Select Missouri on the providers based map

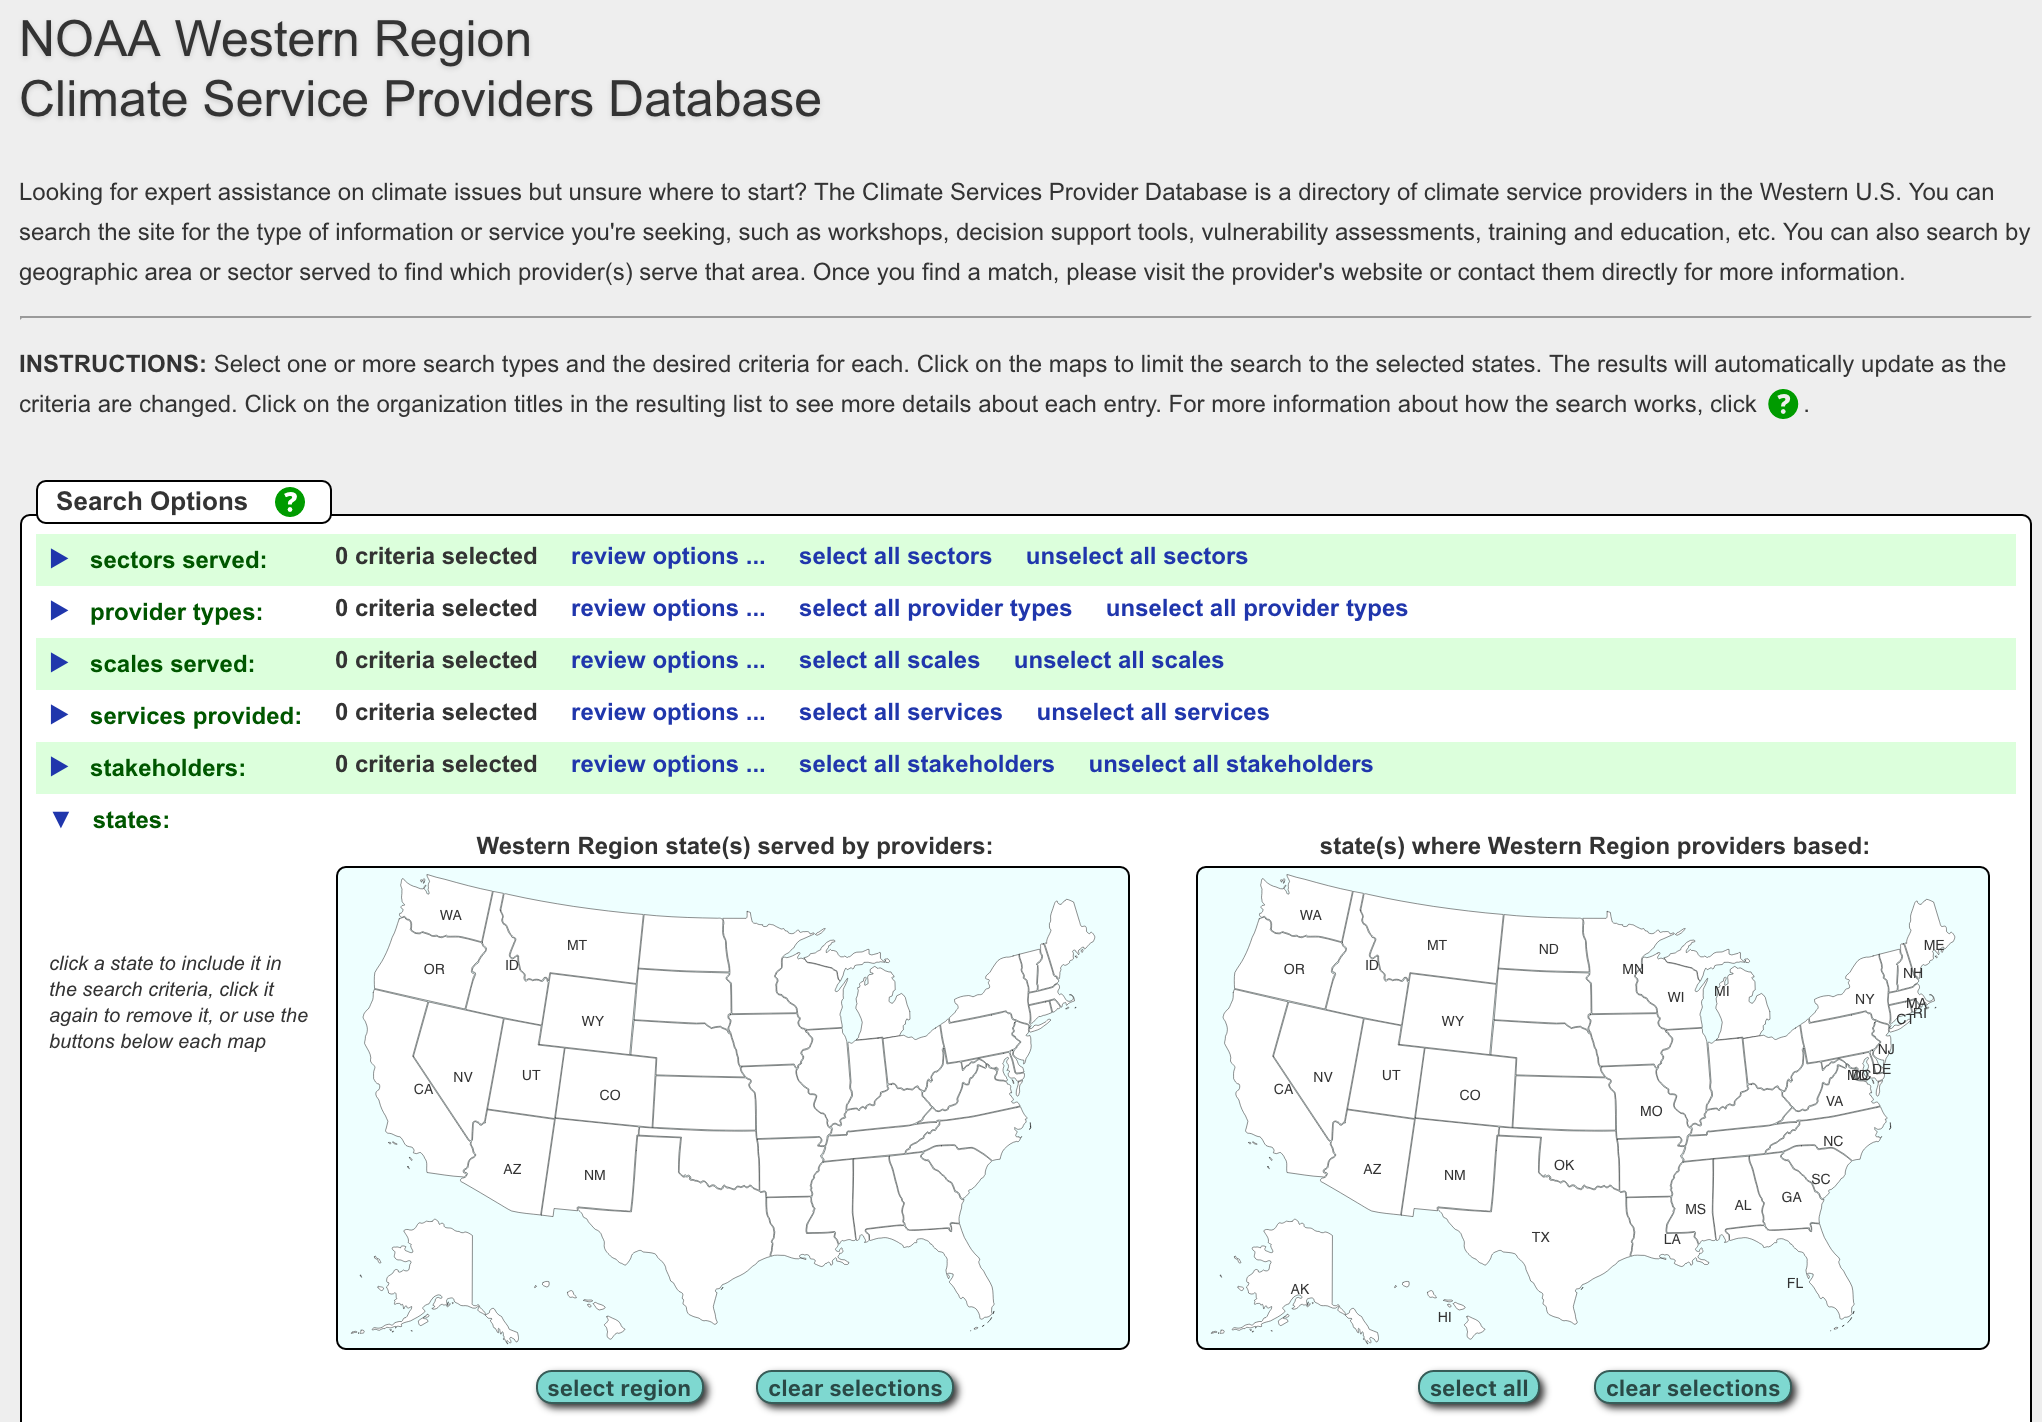(1650, 1110)
